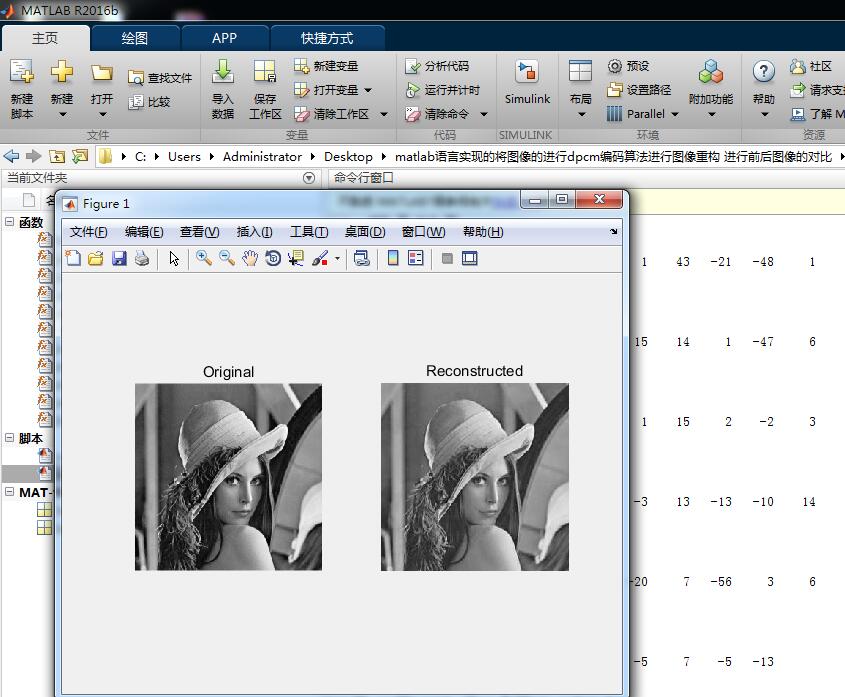This screenshot has height=697, width=845.
Task: Click Link Plot icon in Figure toolbar
Action: [362, 258]
